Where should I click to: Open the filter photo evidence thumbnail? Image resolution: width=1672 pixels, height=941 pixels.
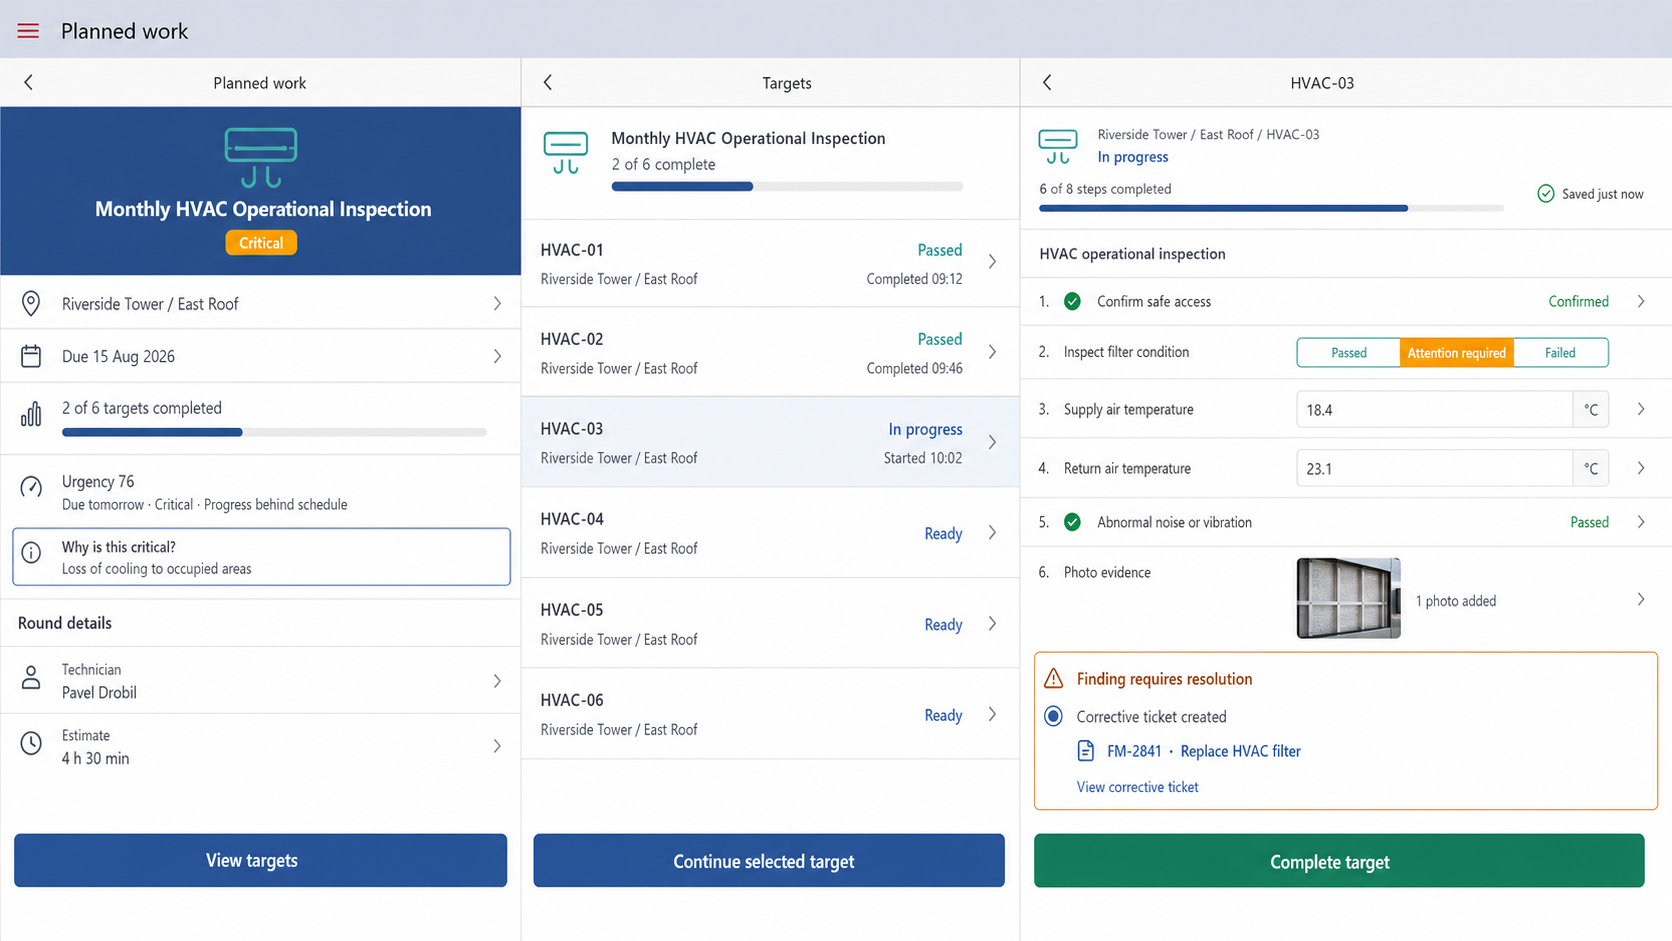[1348, 598]
